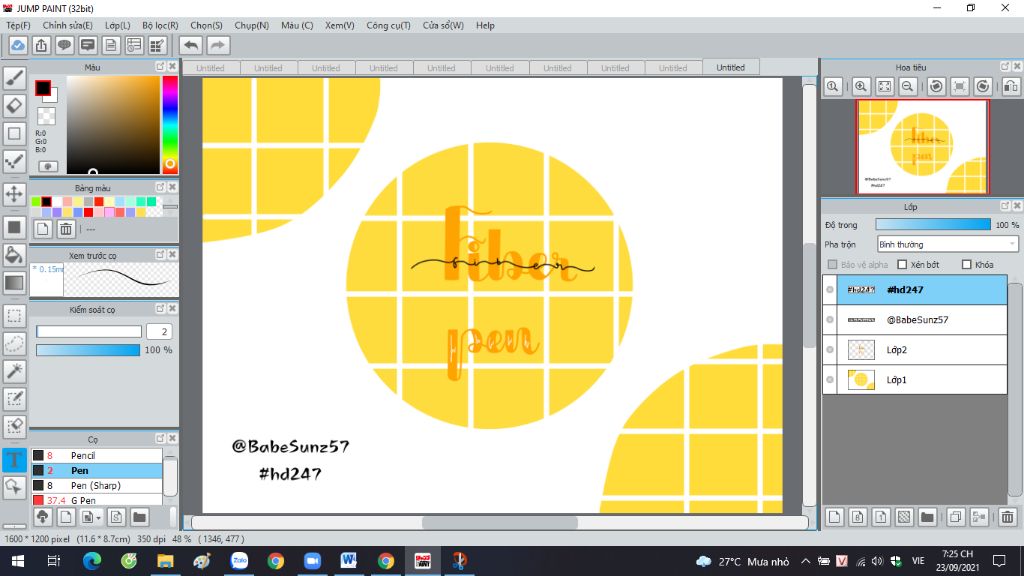Open the Pha trộn blend mode dropdown
The width and height of the screenshot is (1024, 576).
click(x=947, y=244)
